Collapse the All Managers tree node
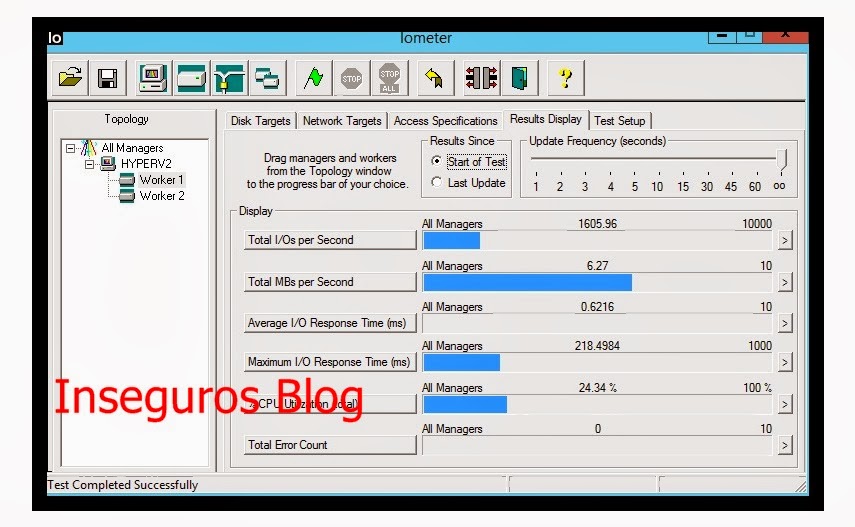This screenshot has width=855, height=527. click(x=71, y=148)
